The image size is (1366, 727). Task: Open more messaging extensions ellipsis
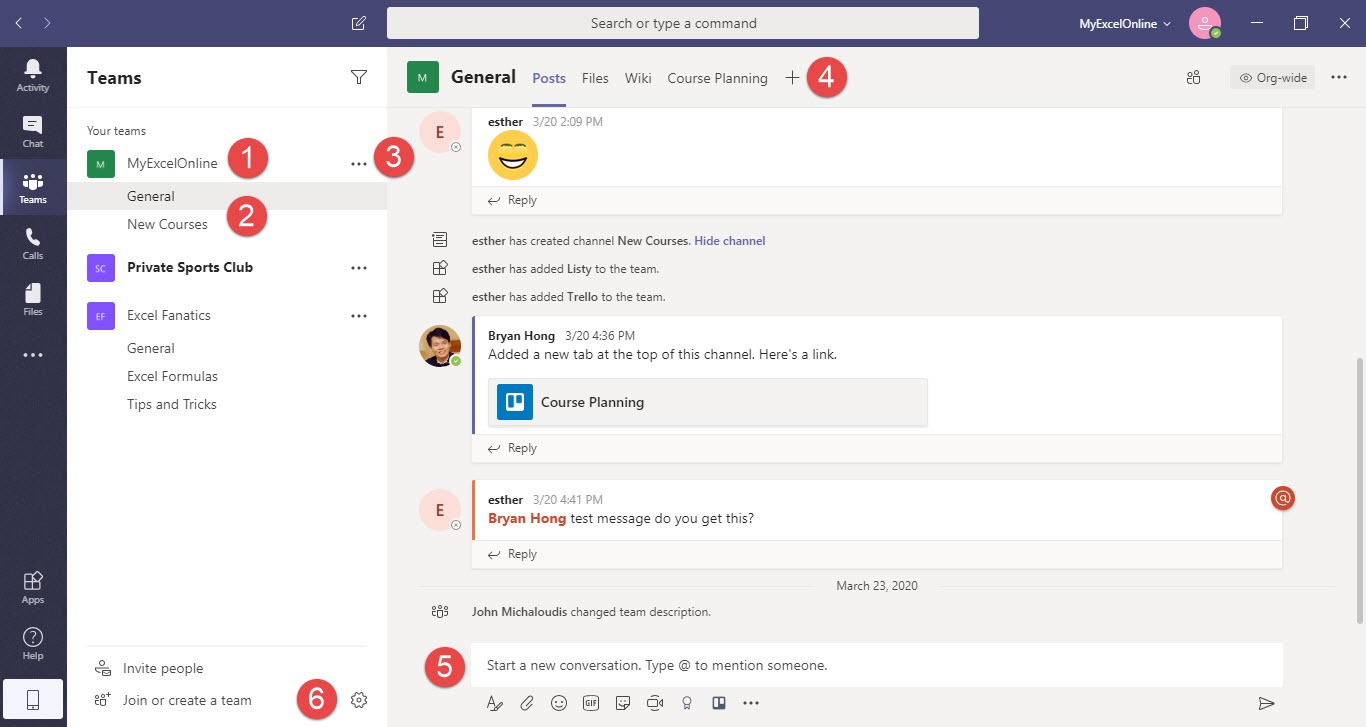tap(751, 703)
